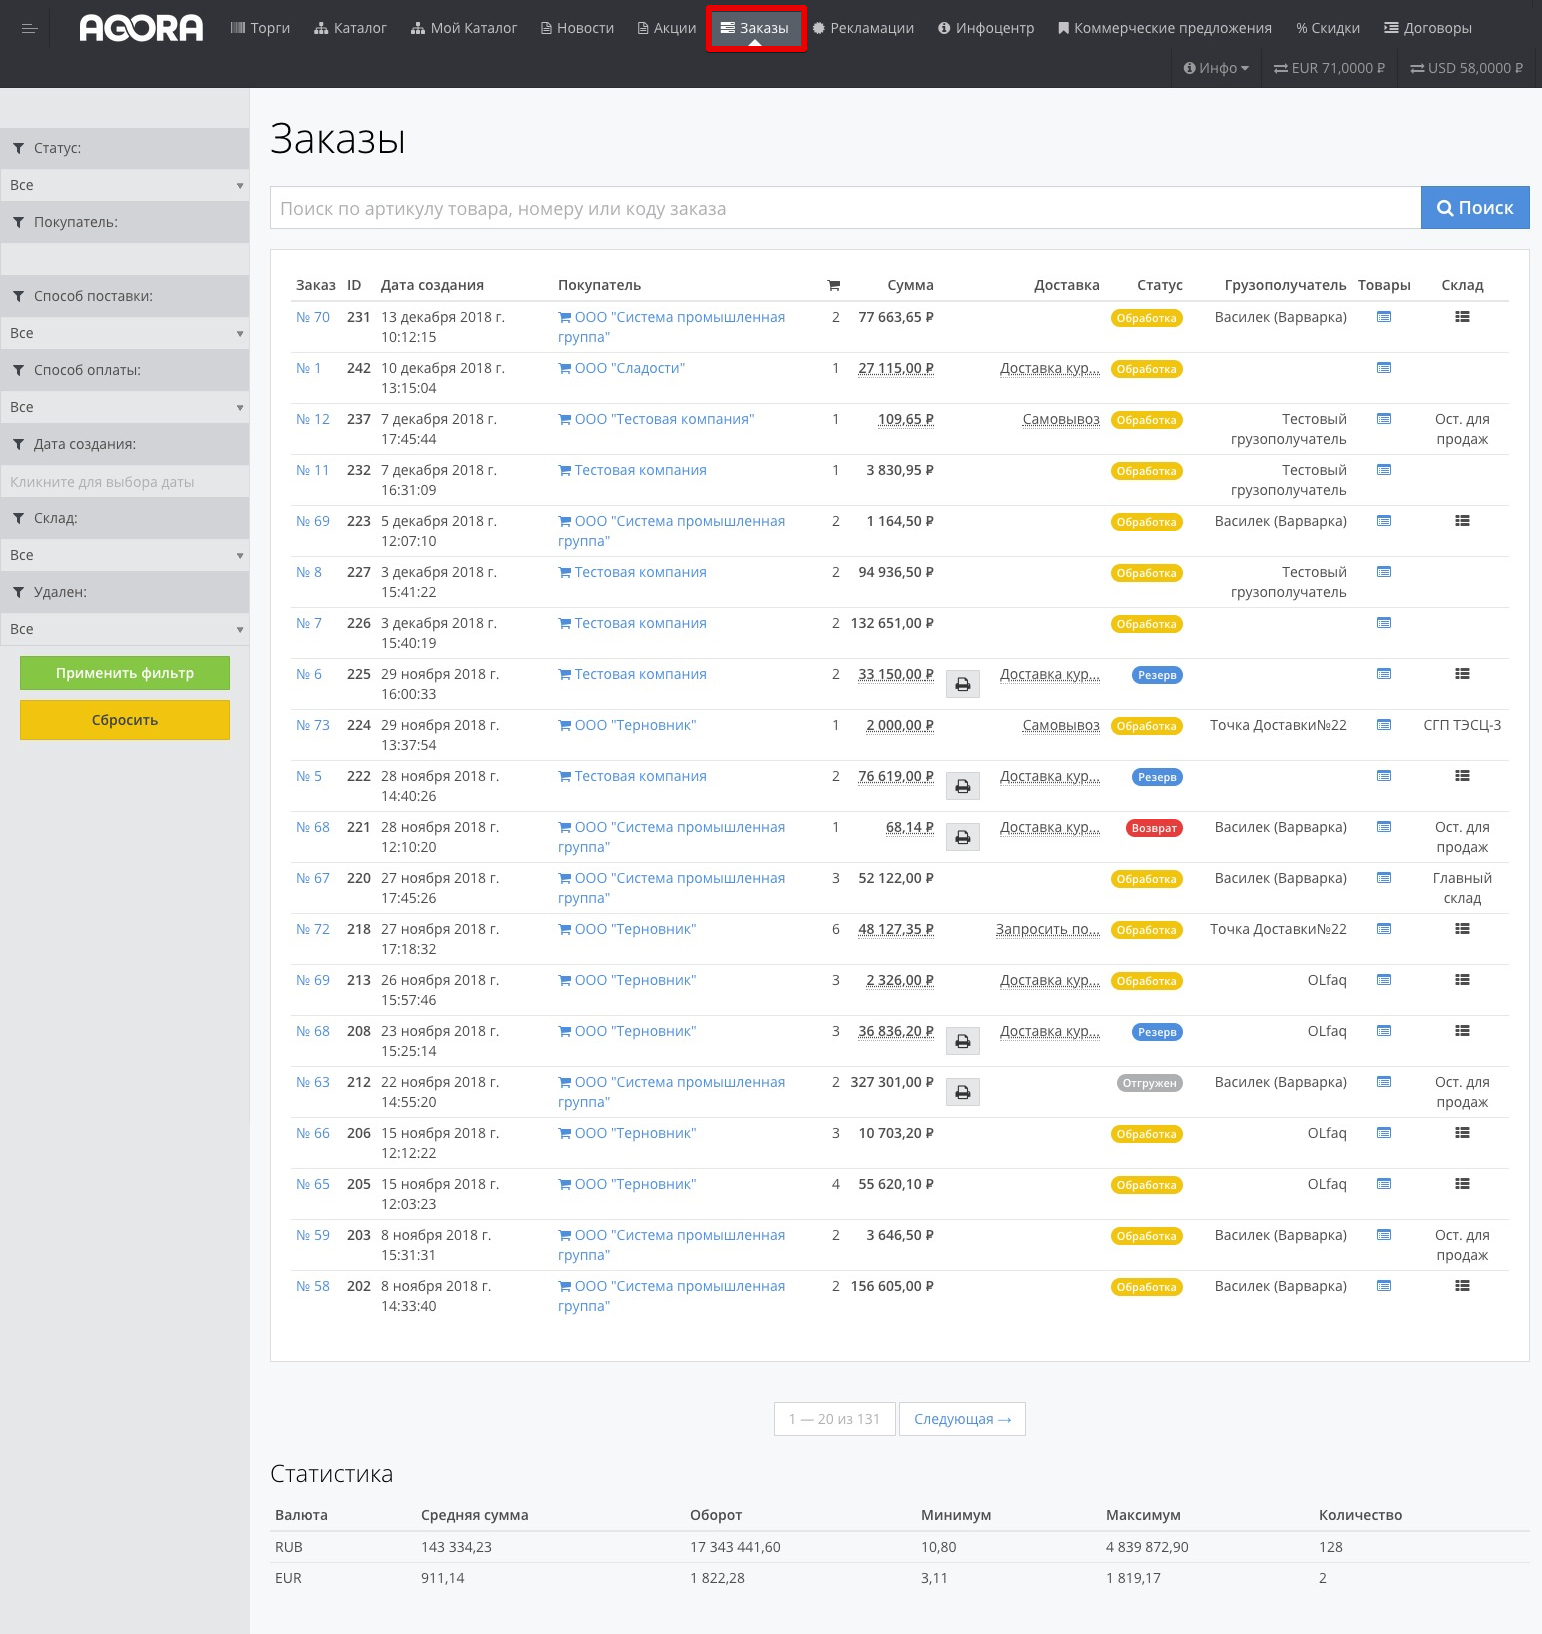Open goods list icon for order ID 202

tap(1384, 1286)
